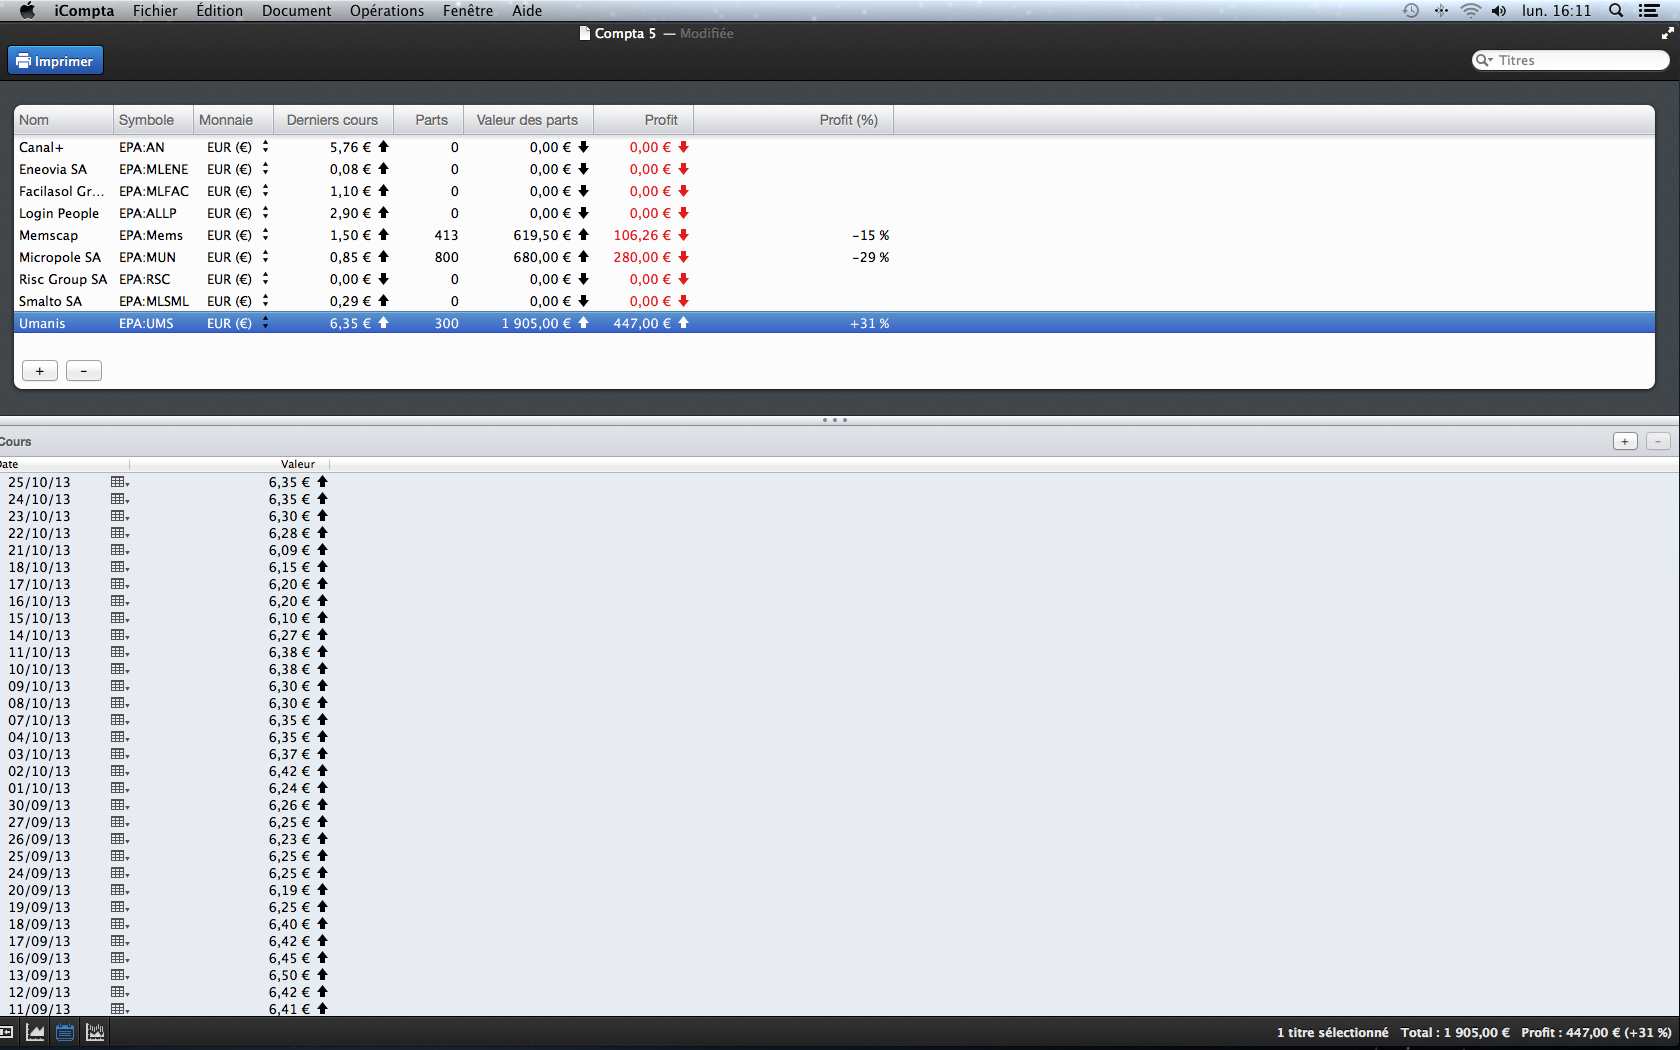Open currency popup for Memscap
The height and width of the screenshot is (1050, 1680).
[x=265, y=235]
